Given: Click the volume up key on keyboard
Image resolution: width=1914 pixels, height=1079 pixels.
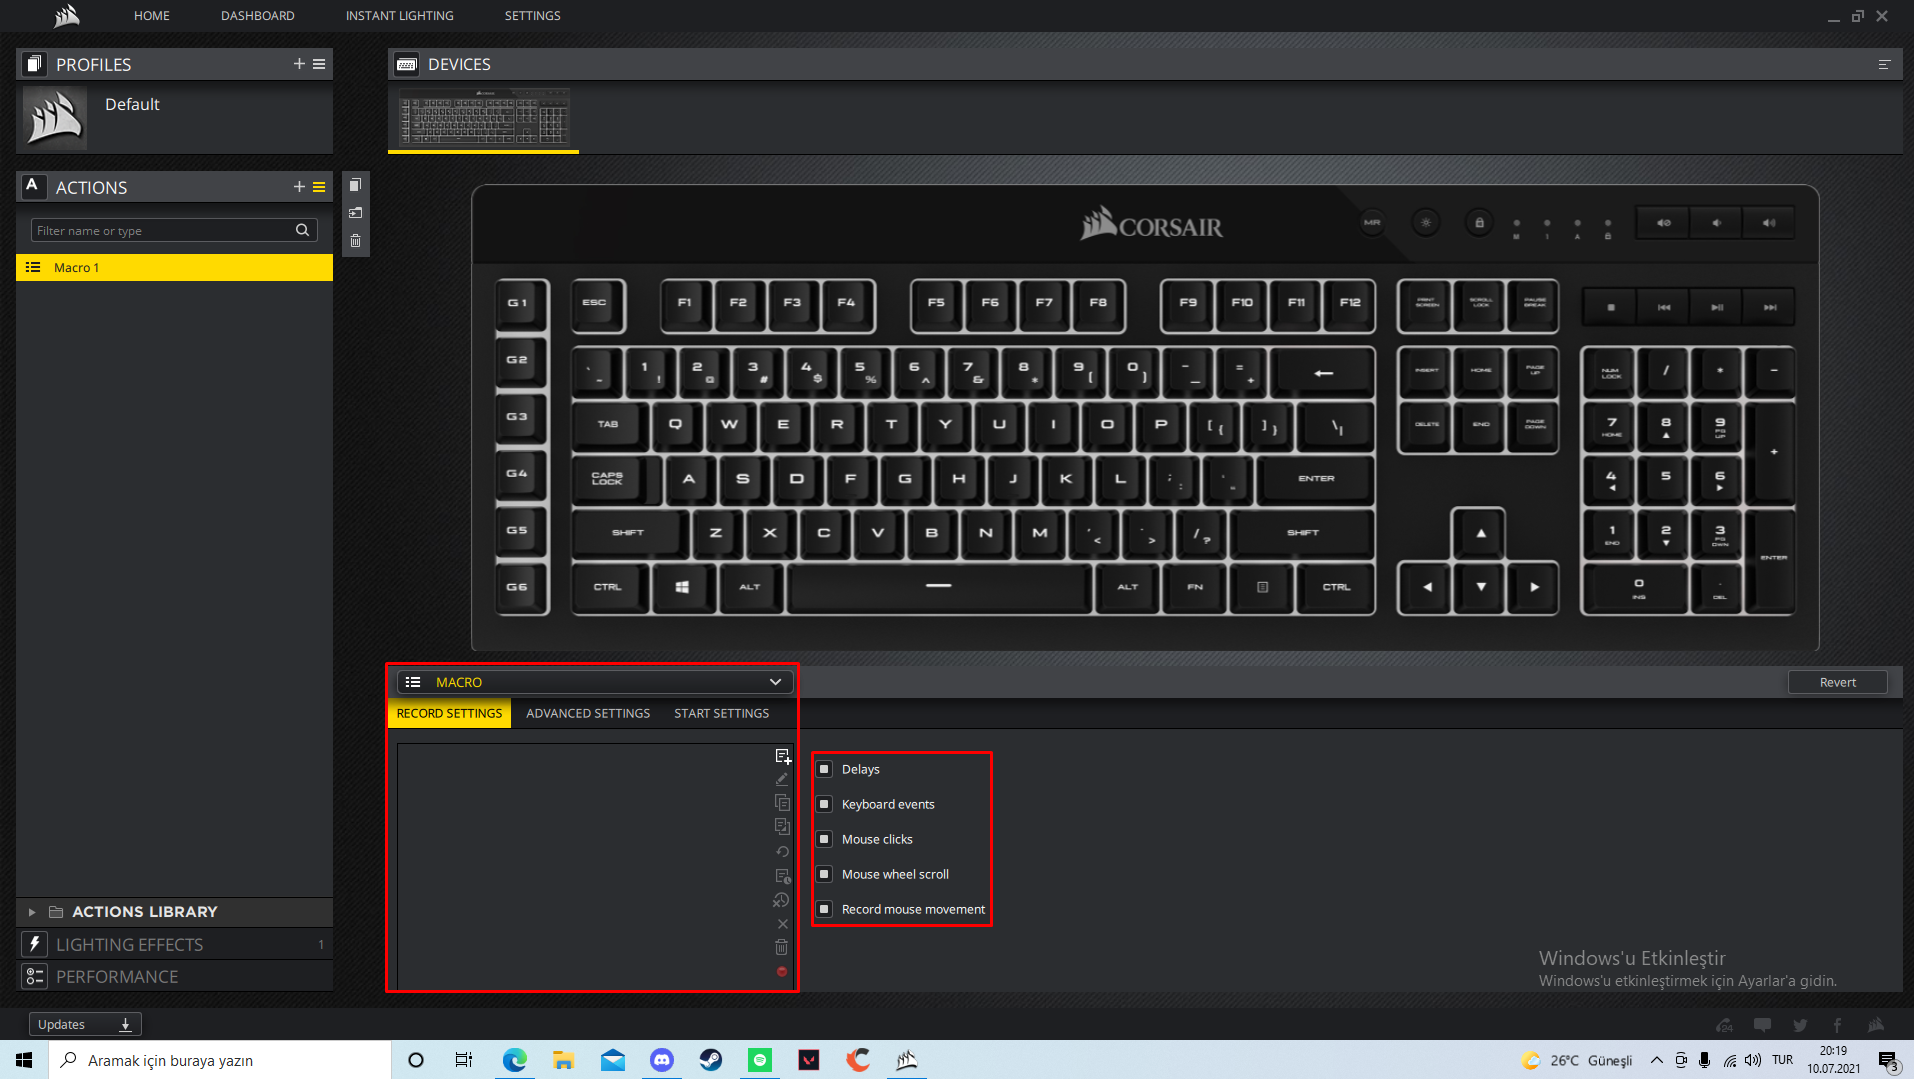Looking at the screenshot, I should tap(1769, 223).
